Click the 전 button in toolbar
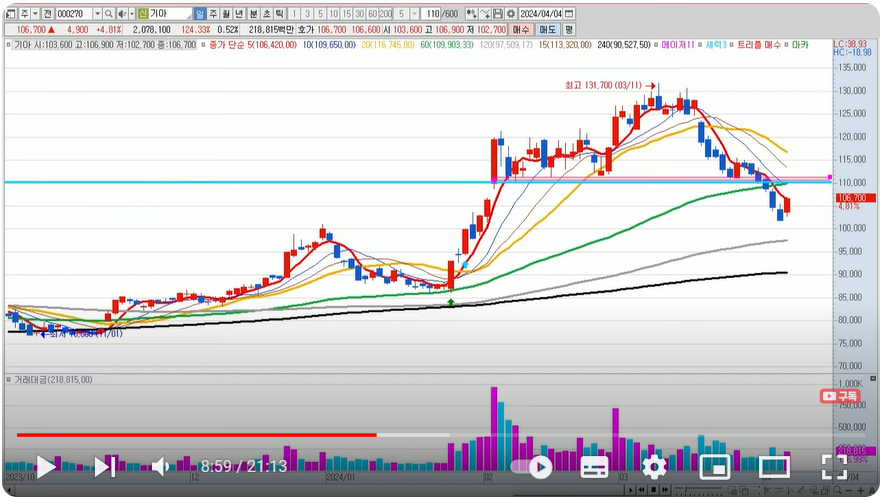Image resolution: width=882 pixels, height=500 pixels. (47, 13)
